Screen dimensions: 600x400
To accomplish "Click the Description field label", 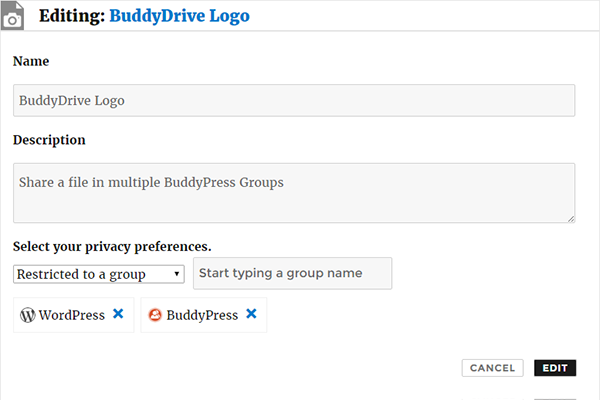I will (49, 140).
